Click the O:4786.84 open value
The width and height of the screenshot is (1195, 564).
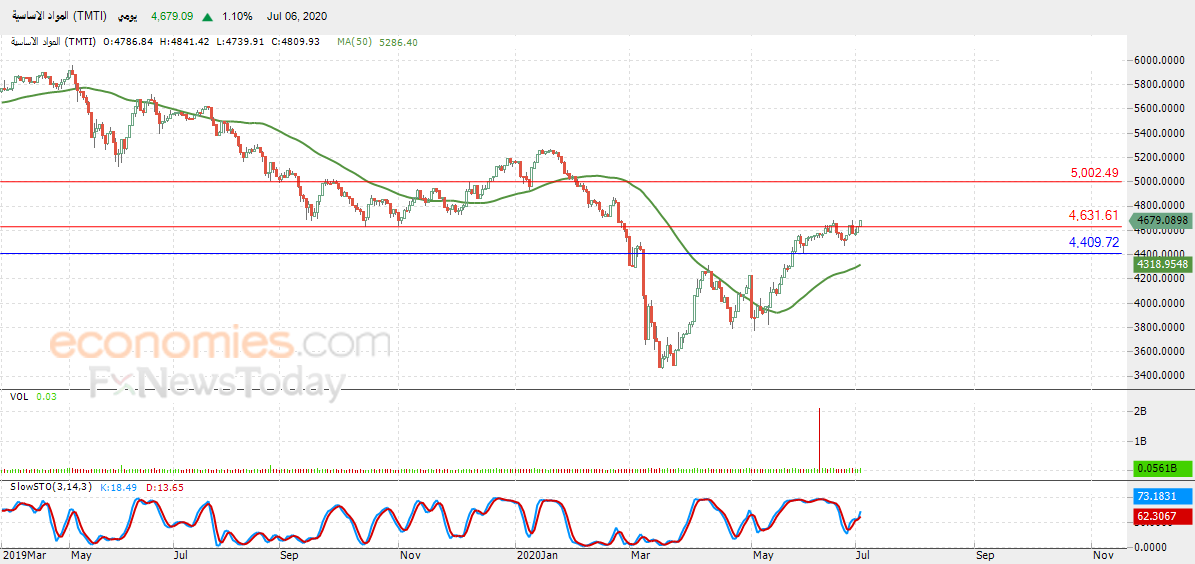(128, 42)
